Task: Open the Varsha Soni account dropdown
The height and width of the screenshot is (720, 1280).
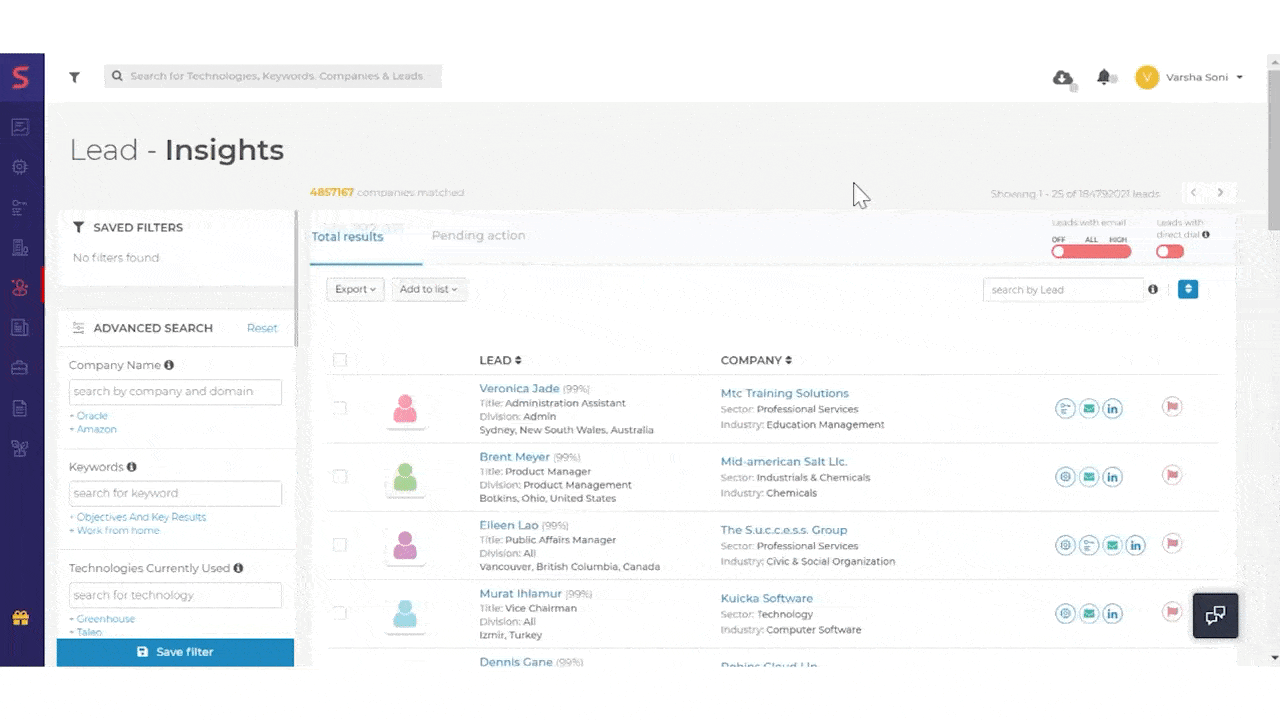Action: tap(1200, 77)
